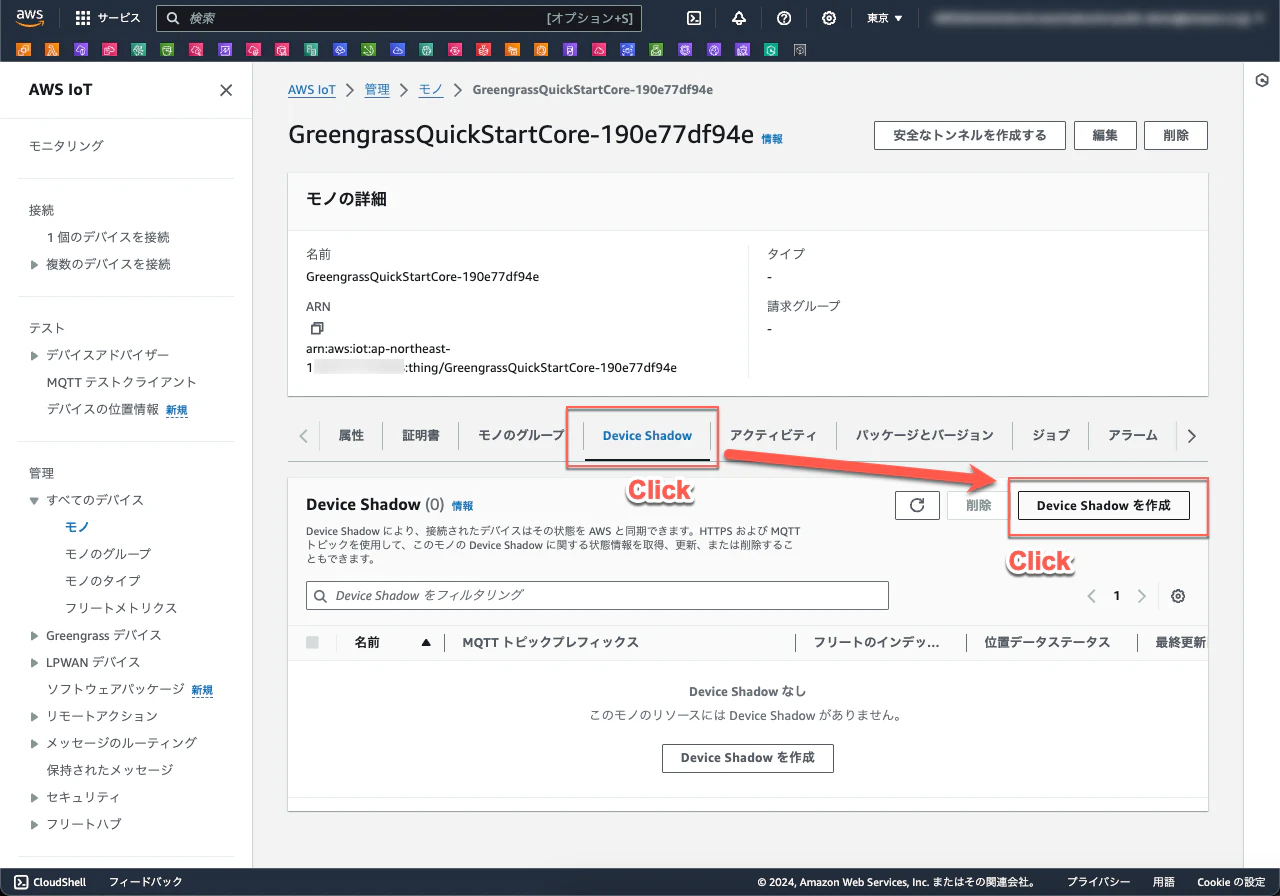Copy the thing ARN with the copy icon
This screenshot has width=1280, height=896.
click(x=316, y=328)
